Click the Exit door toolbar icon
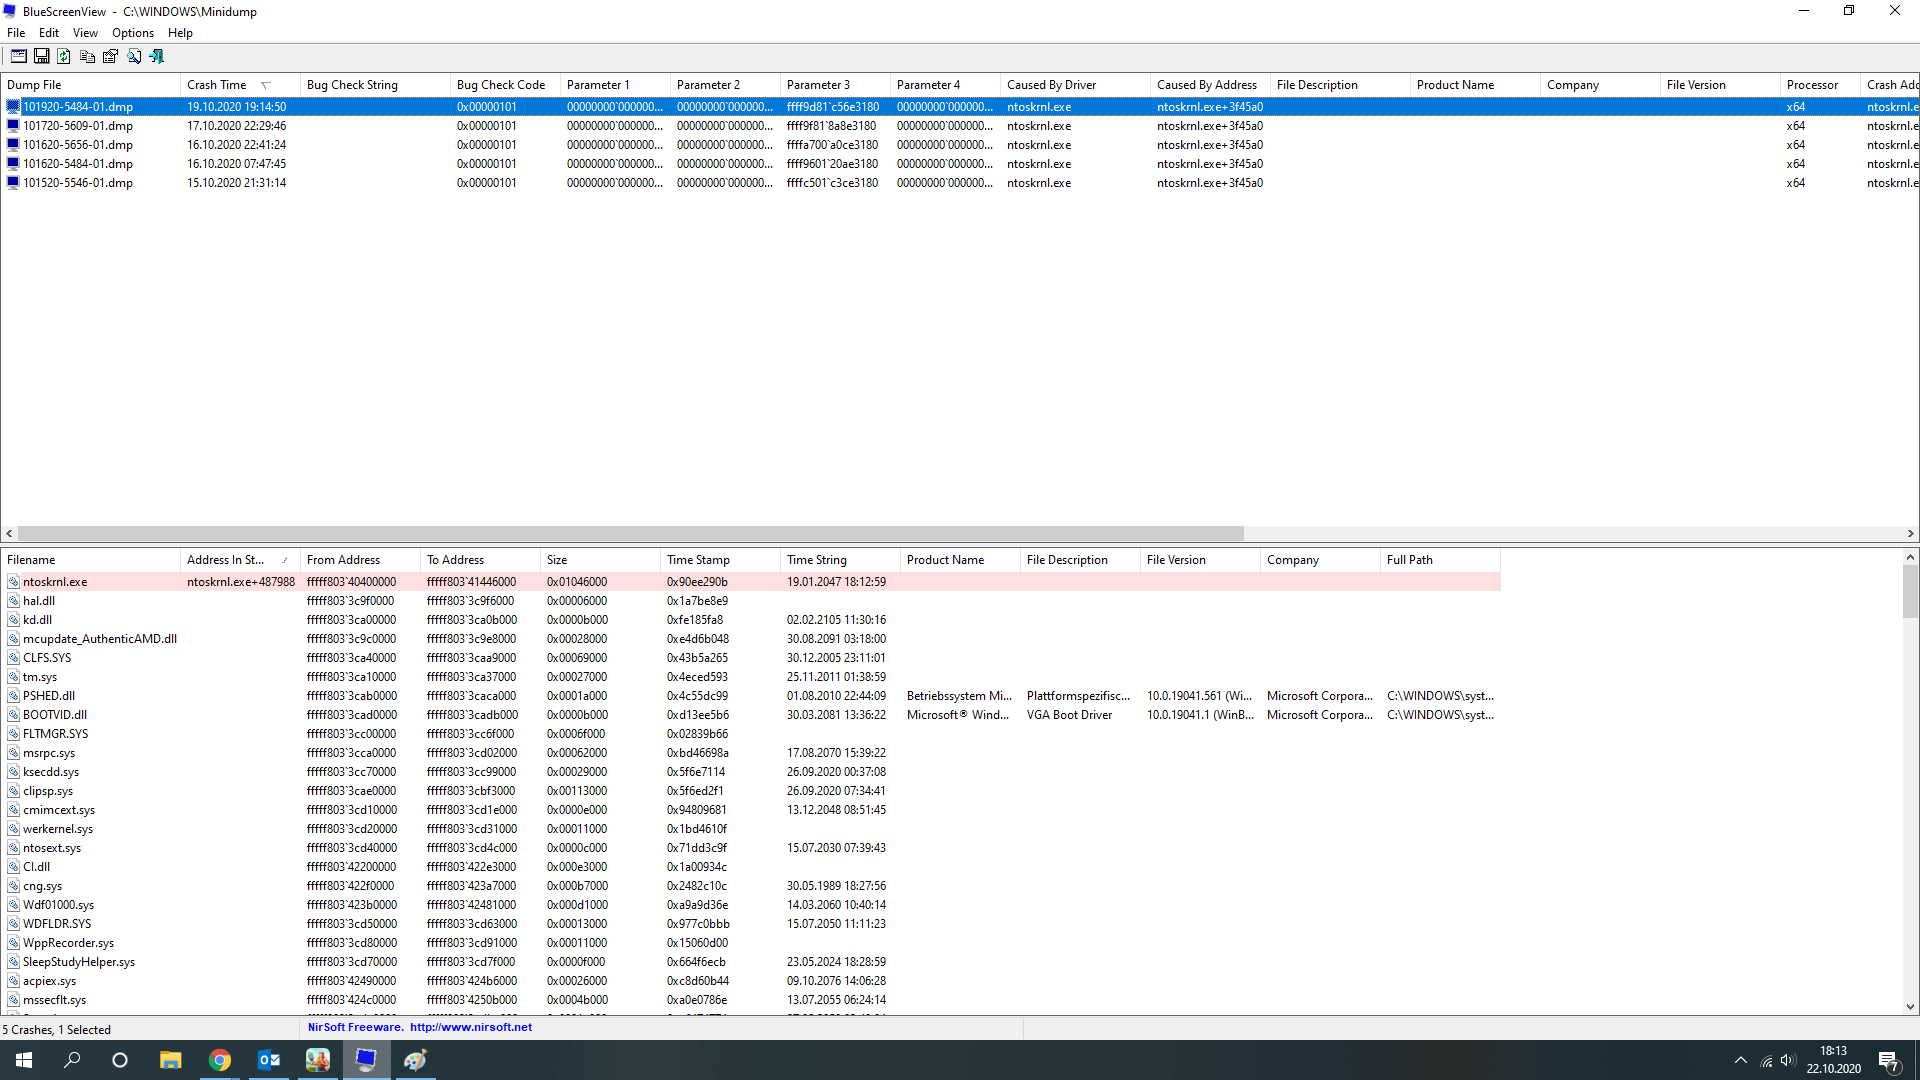This screenshot has width=1920, height=1080. (x=157, y=57)
